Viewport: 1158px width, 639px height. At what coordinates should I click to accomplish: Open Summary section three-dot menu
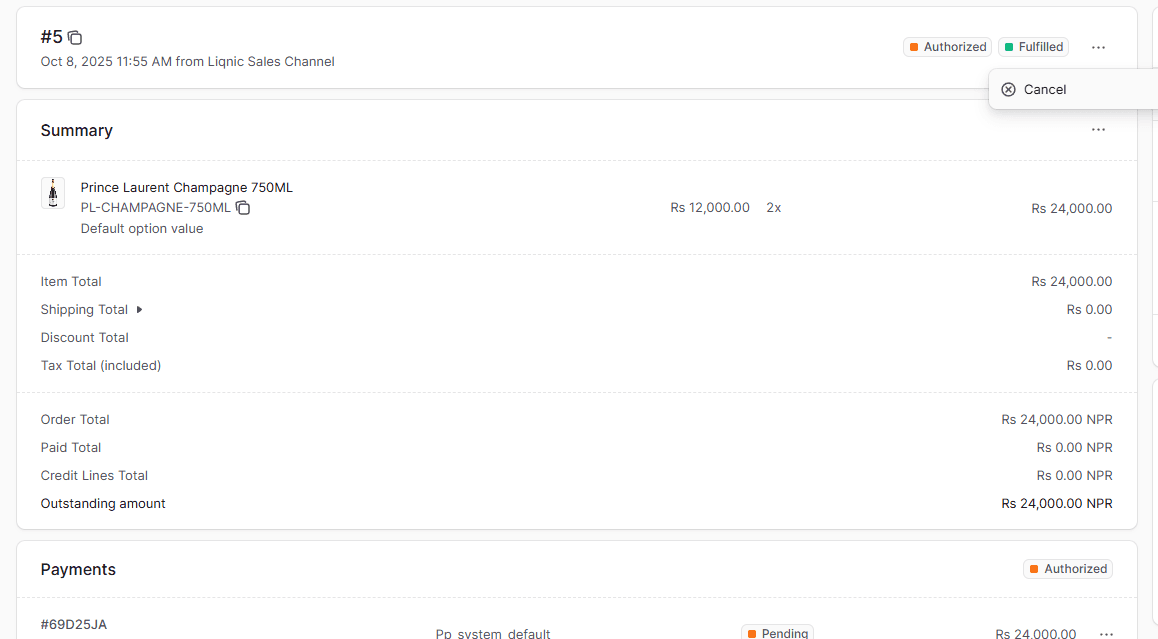pos(1098,130)
